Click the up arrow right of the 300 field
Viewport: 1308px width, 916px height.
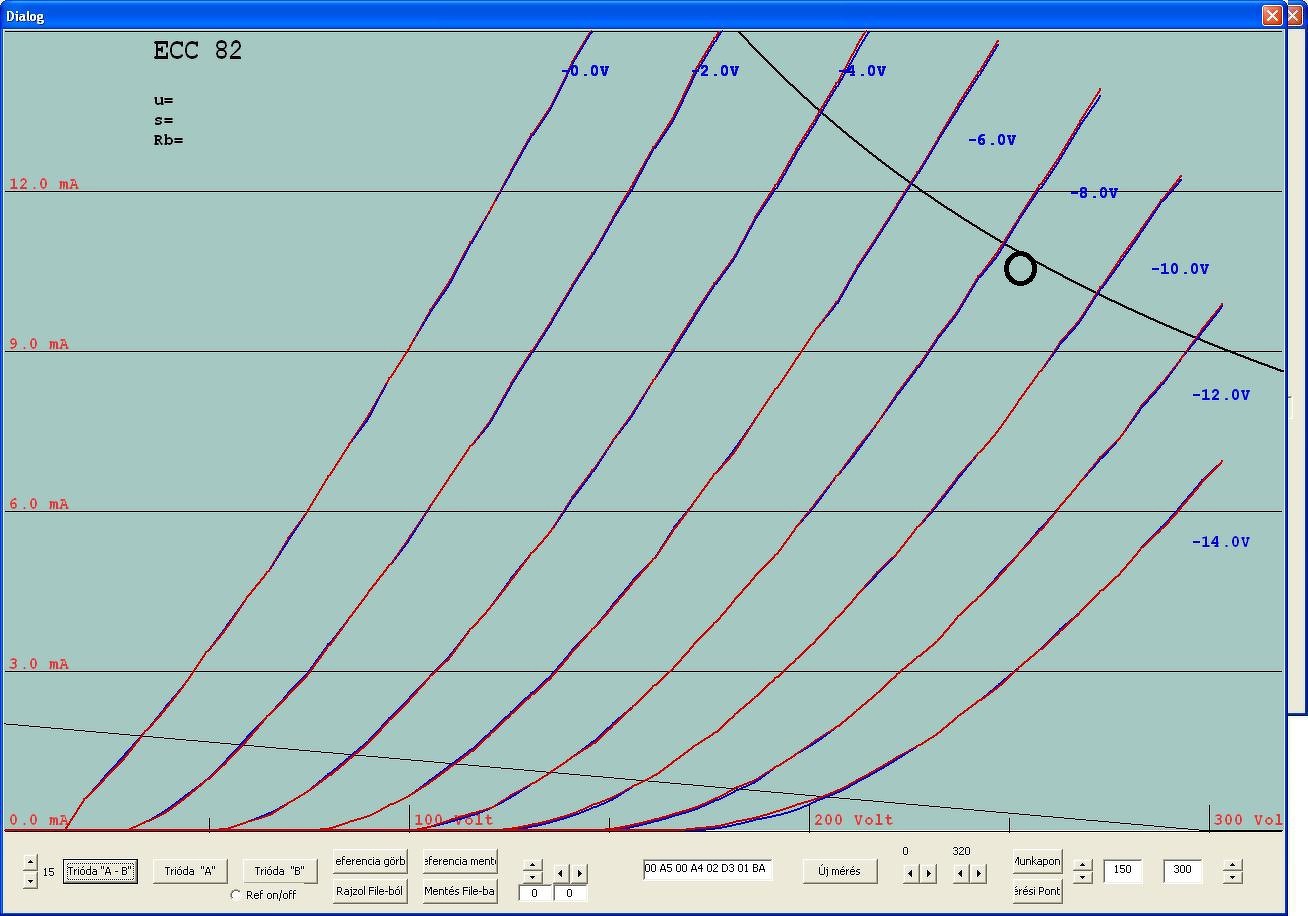pyautogui.click(x=1233, y=865)
